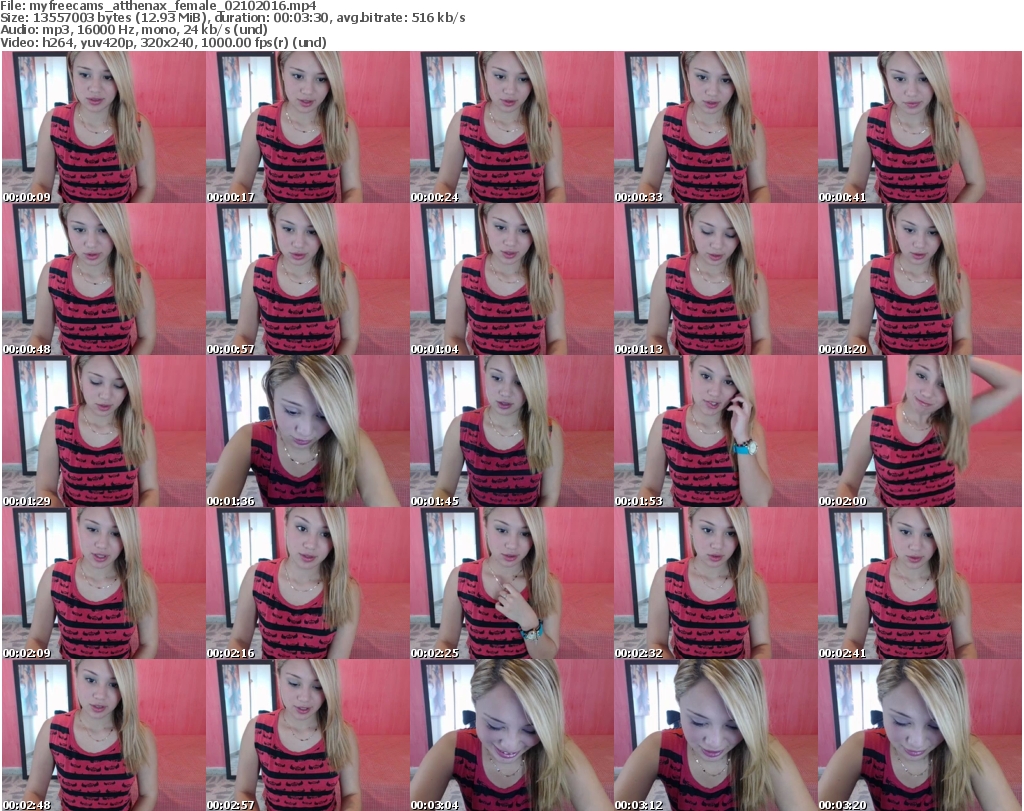Open the frame timestamped 00:01:13
This screenshot has width=1024, height=811.
pyautogui.click(x=715, y=279)
